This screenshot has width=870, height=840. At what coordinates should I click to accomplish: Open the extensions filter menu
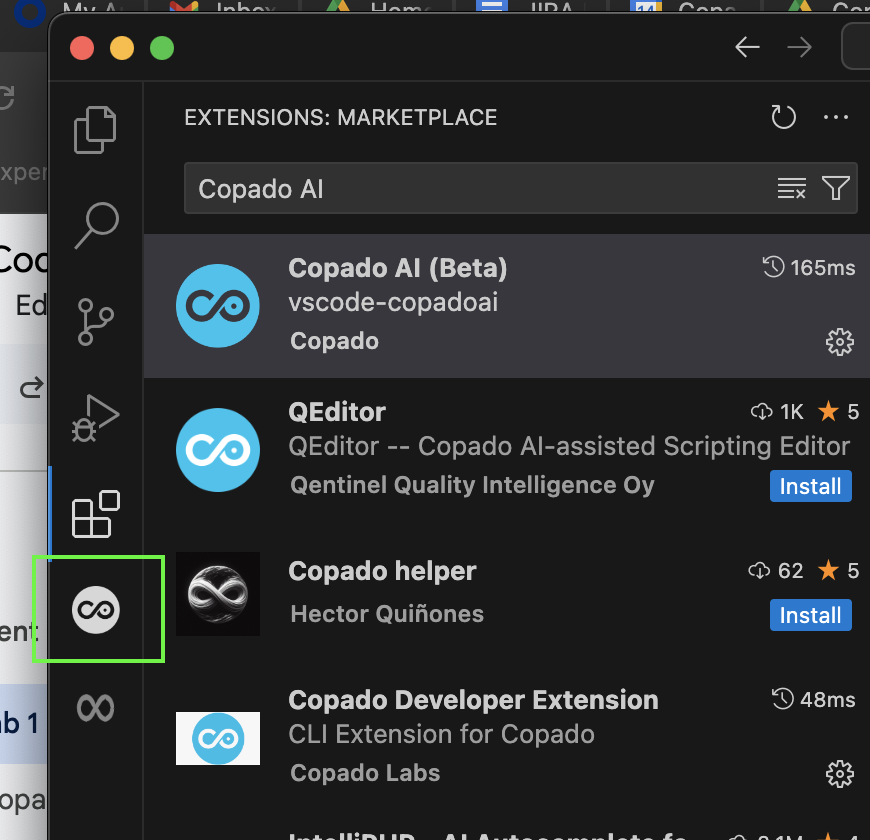pyautogui.click(x=836, y=188)
